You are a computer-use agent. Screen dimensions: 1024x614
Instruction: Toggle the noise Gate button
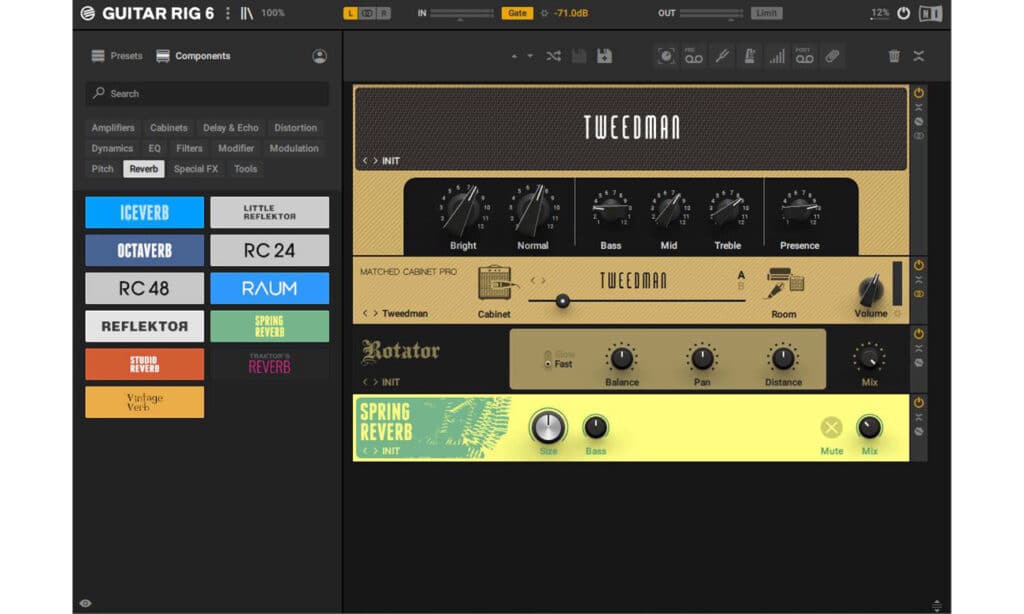[x=517, y=13]
